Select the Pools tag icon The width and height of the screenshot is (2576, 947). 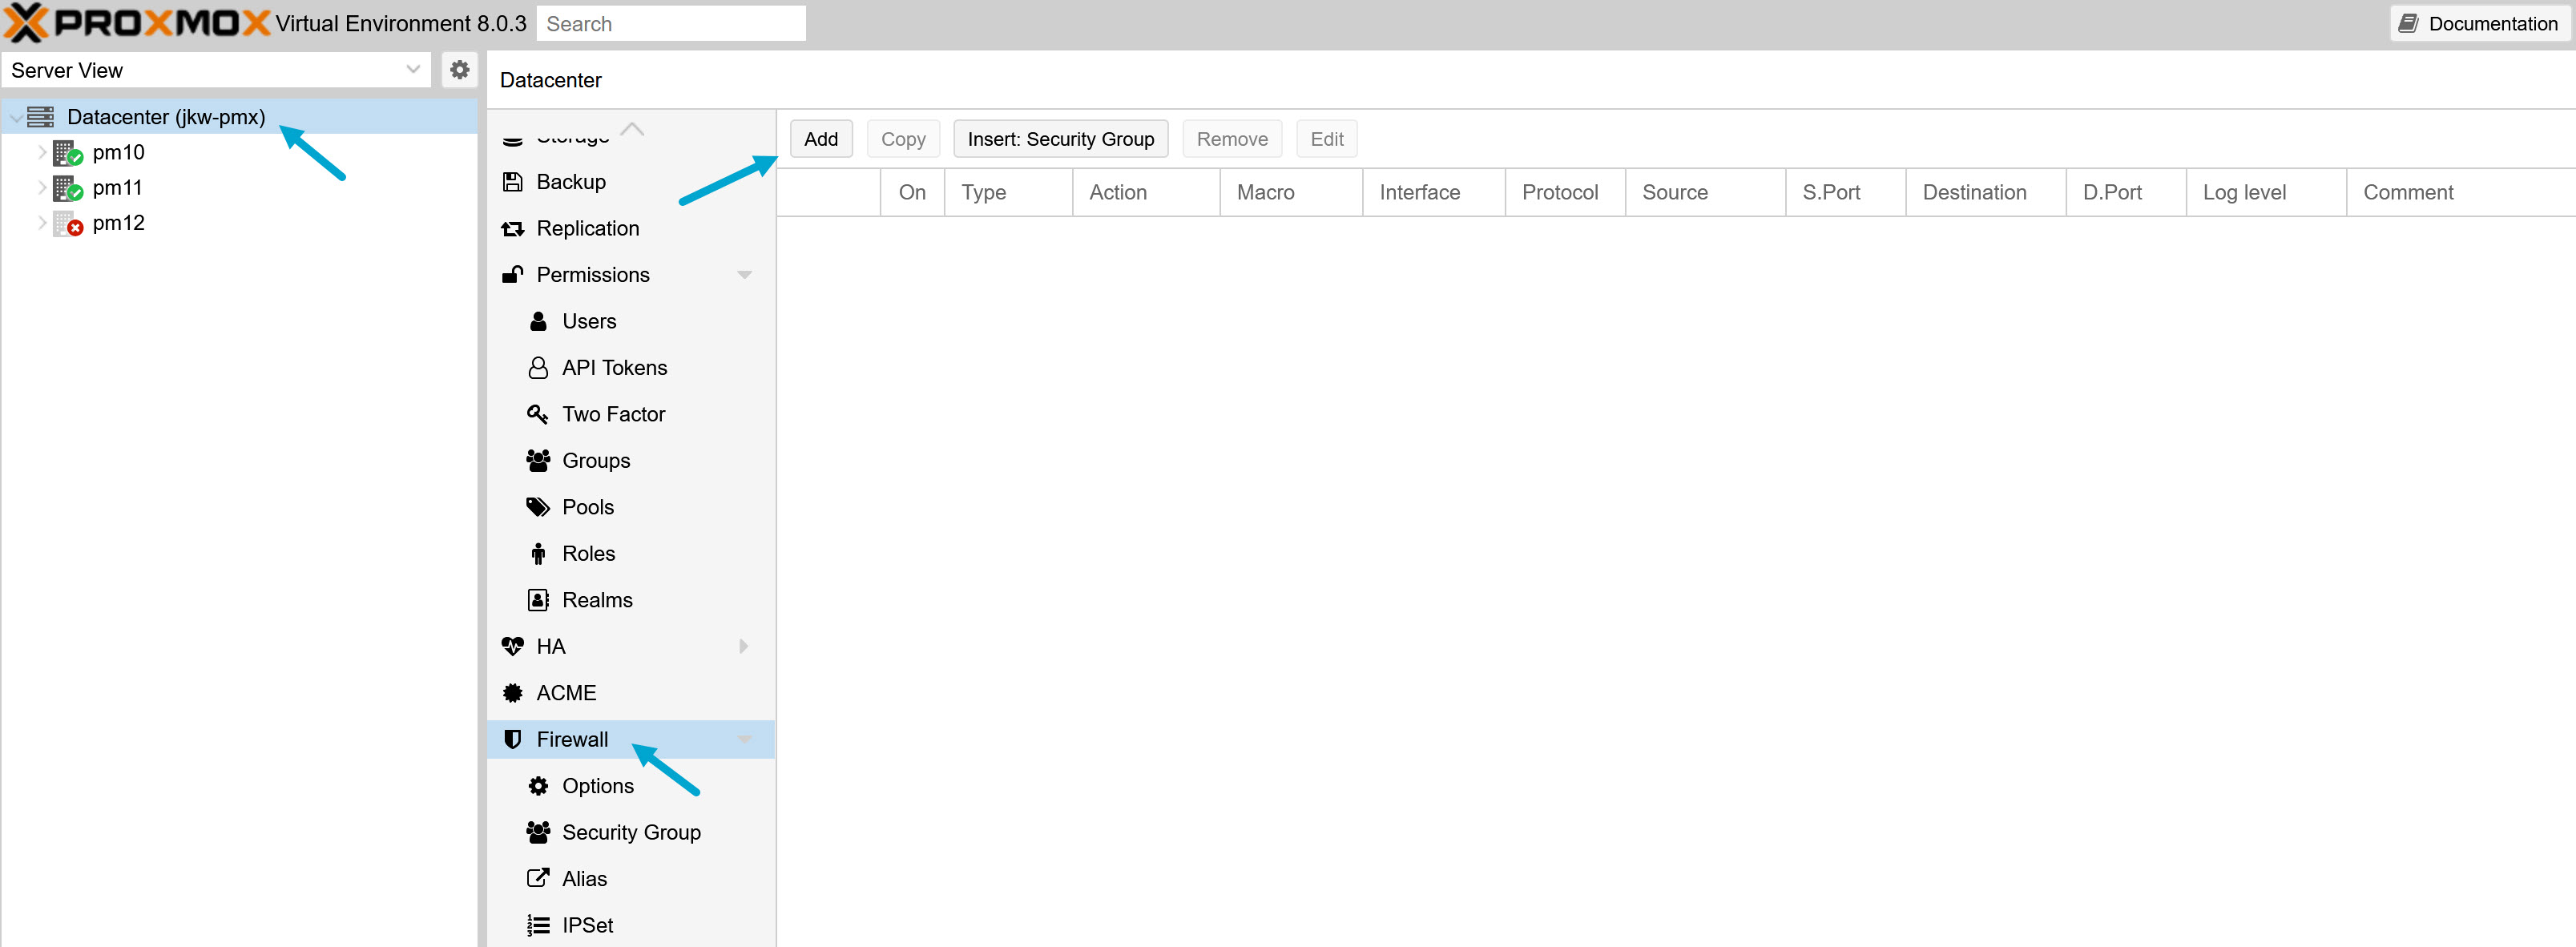[538, 506]
